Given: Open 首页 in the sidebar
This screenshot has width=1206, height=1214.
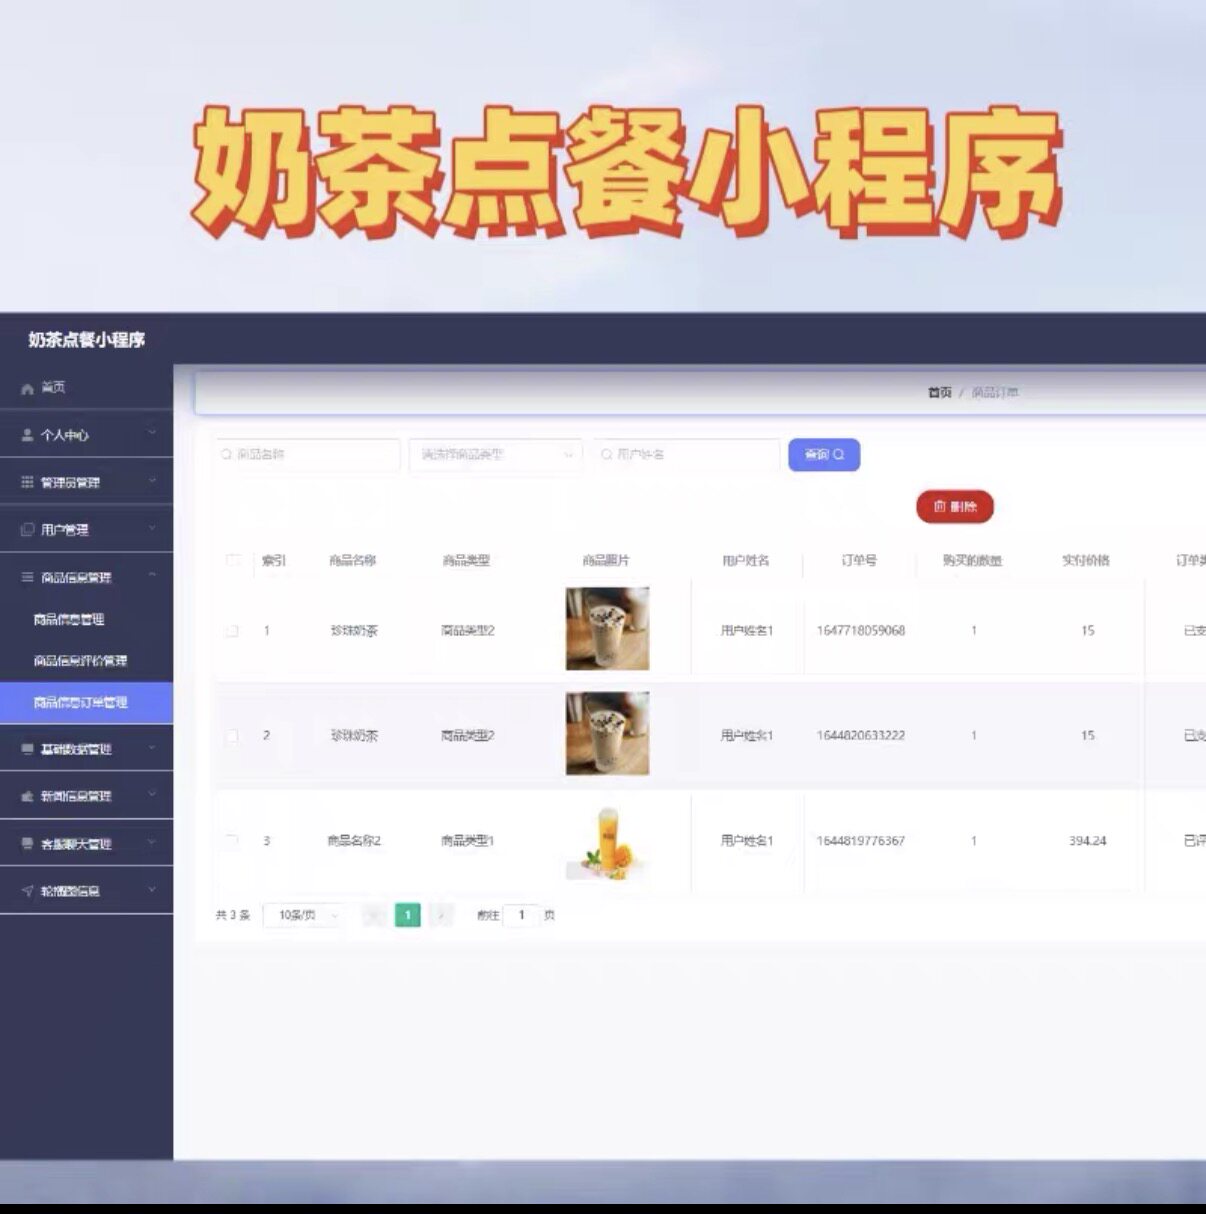Looking at the screenshot, I should click(x=86, y=388).
